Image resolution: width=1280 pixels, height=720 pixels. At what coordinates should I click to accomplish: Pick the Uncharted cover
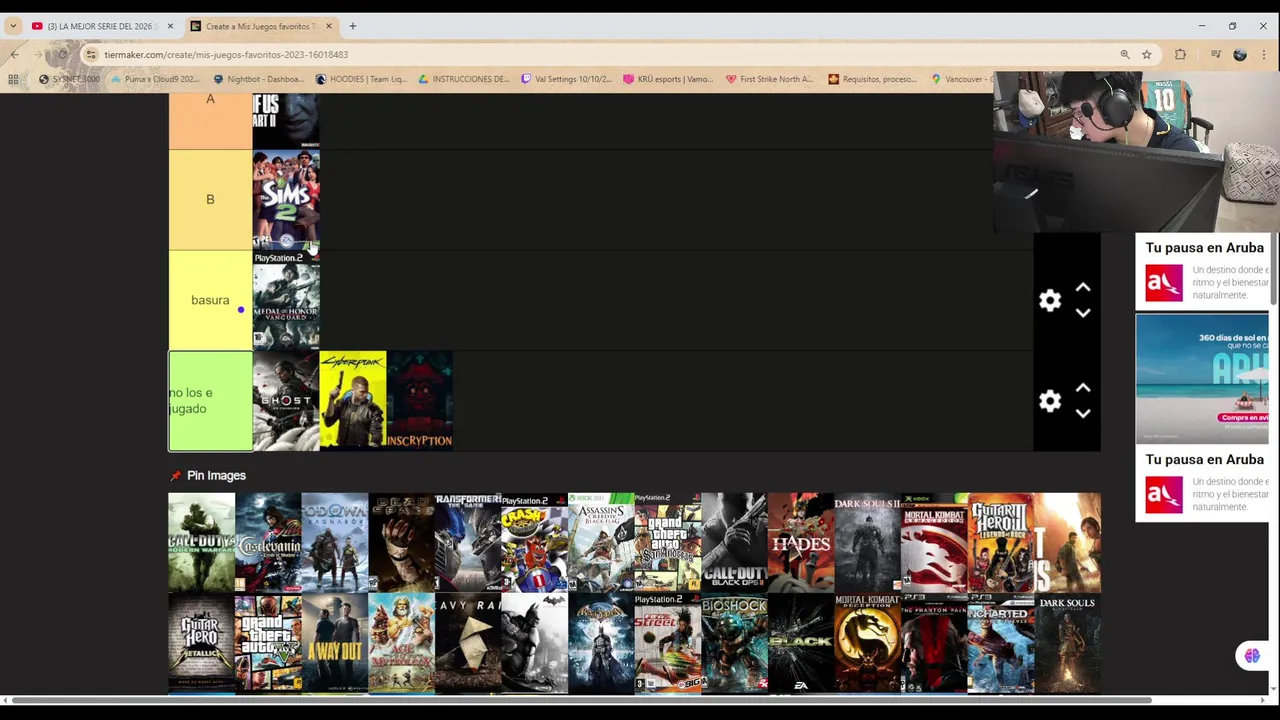click(1001, 643)
